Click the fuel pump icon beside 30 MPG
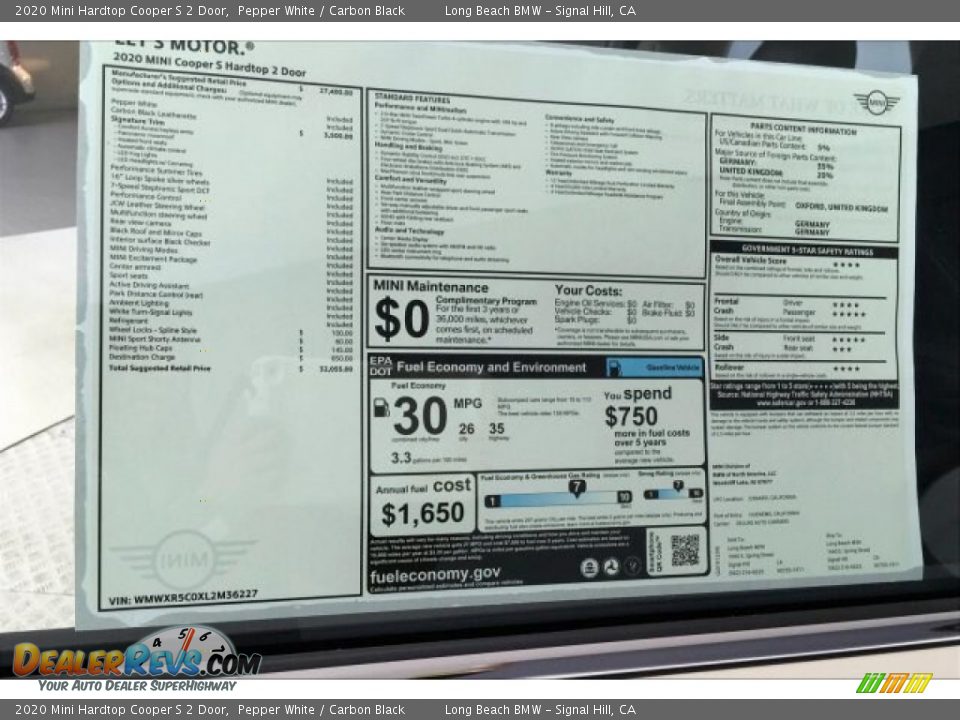The width and height of the screenshot is (960, 720). click(x=381, y=407)
